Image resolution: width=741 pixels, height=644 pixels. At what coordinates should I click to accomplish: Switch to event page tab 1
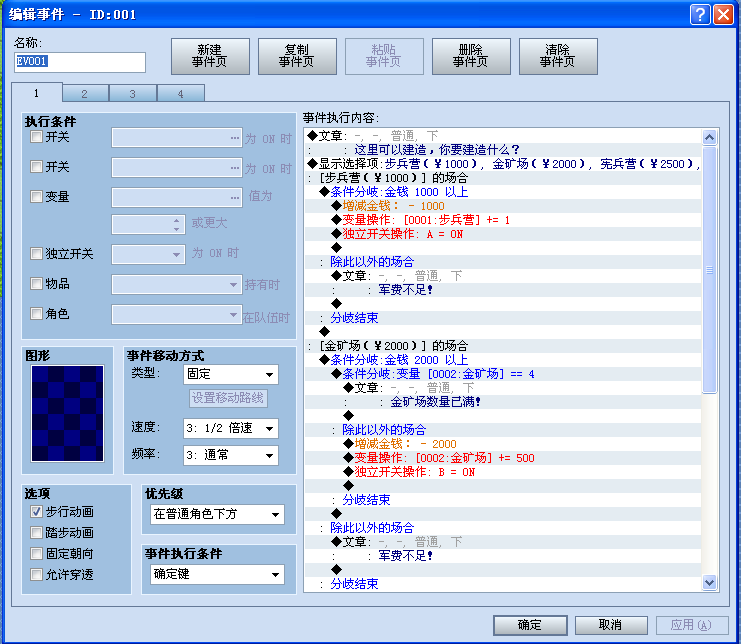pyautogui.click(x=36, y=93)
